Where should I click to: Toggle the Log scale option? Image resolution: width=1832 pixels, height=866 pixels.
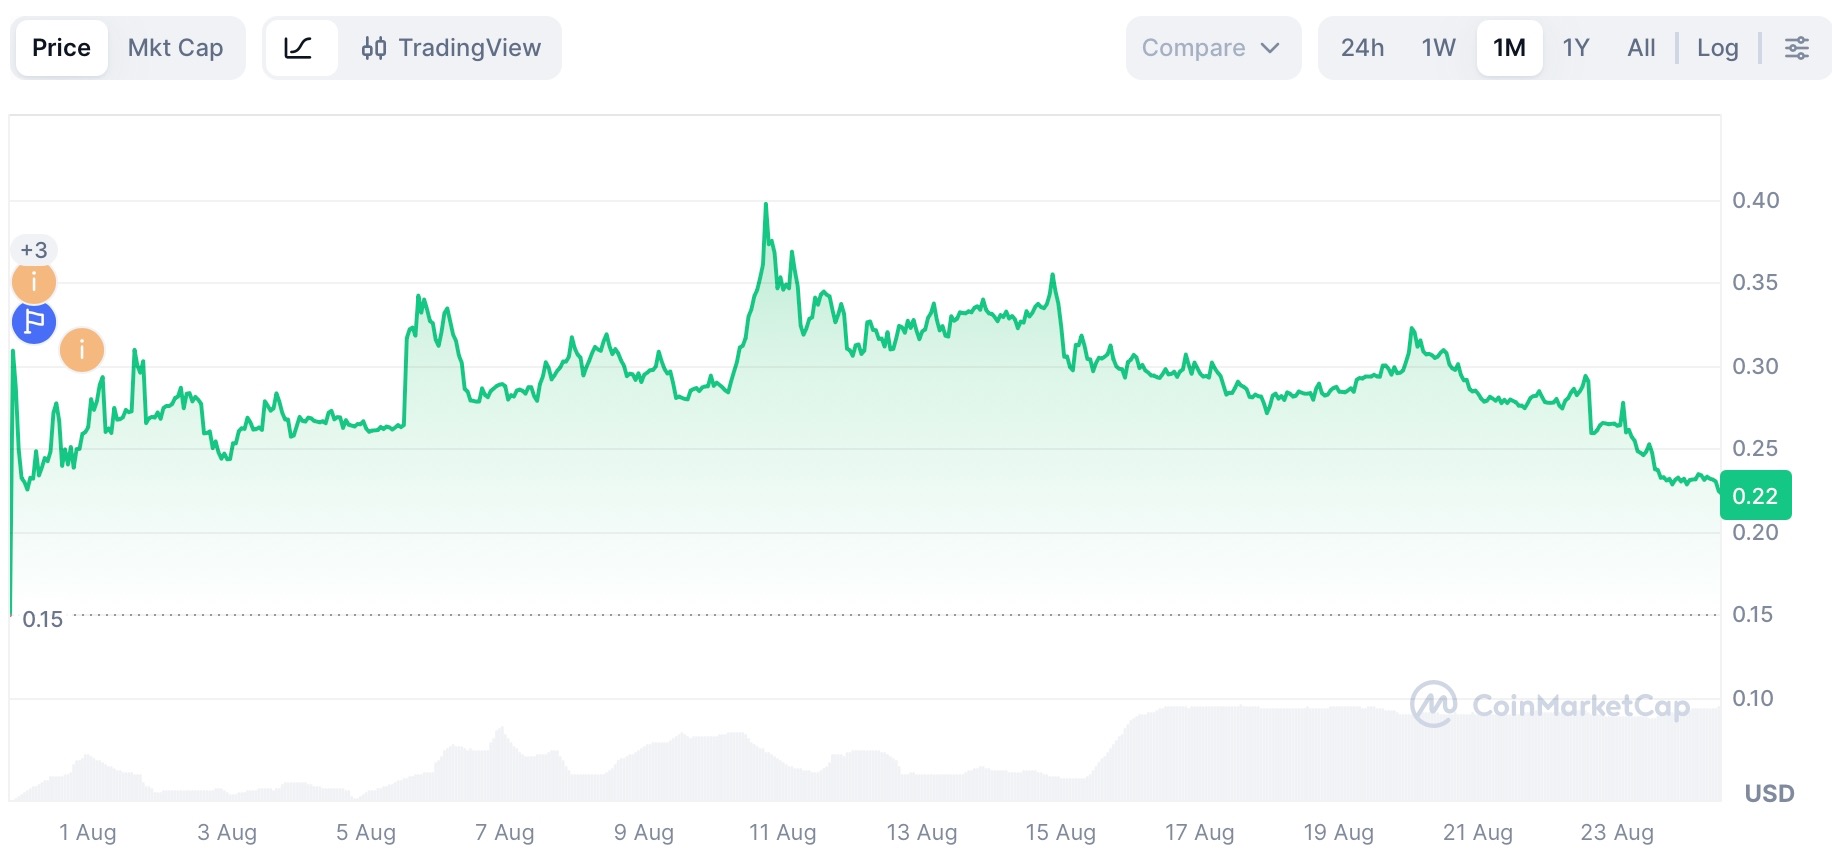point(1717,48)
